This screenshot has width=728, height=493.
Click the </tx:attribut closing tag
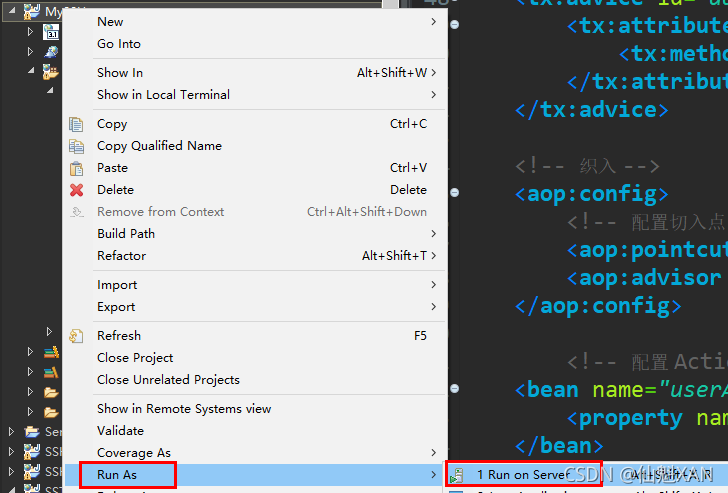tap(647, 82)
